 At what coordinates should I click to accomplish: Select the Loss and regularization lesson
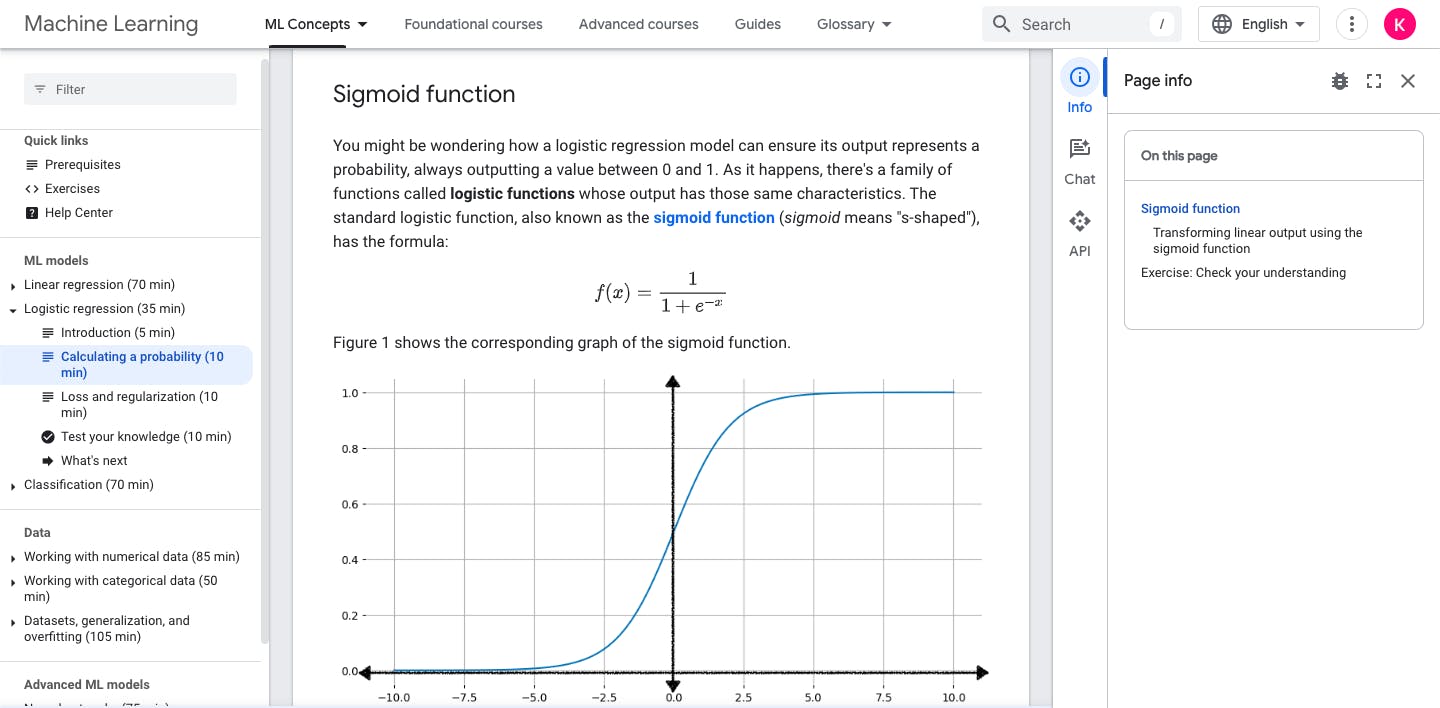click(138, 404)
